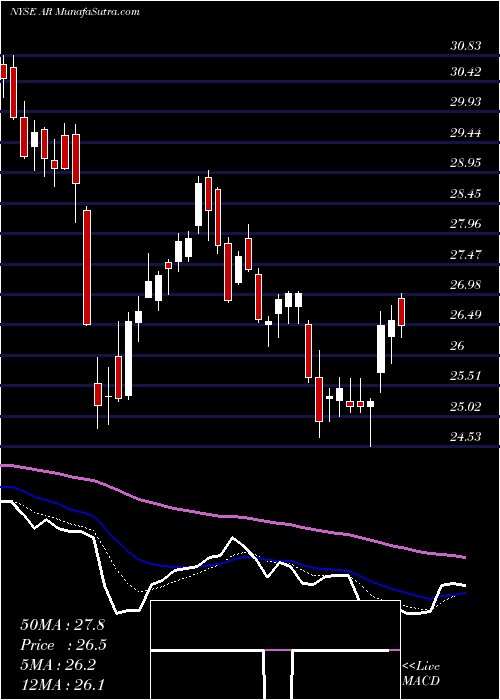Click the 26 price axis label
The image size is (500, 700).
pos(457,346)
